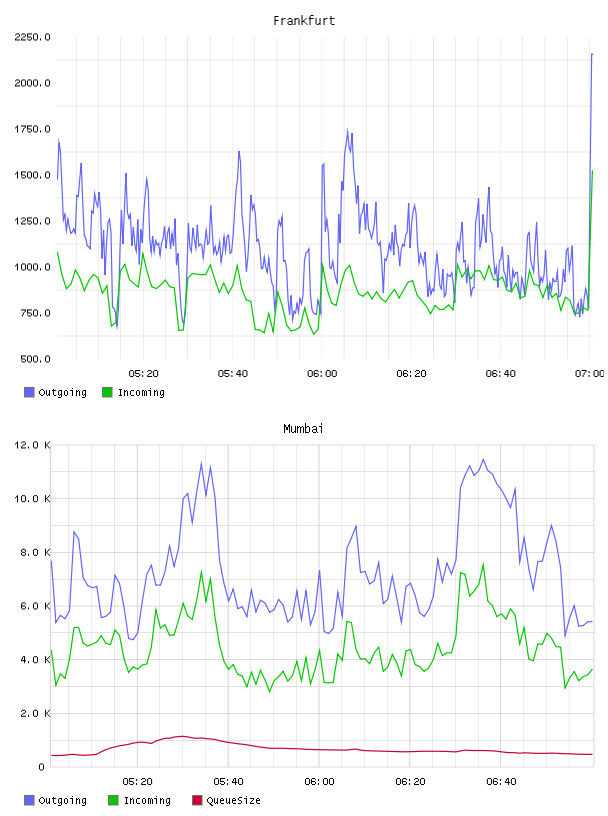Click the red QueueSize line in Mumbai
Image resolution: width=608 pixels, height=816 pixels.
(323, 749)
